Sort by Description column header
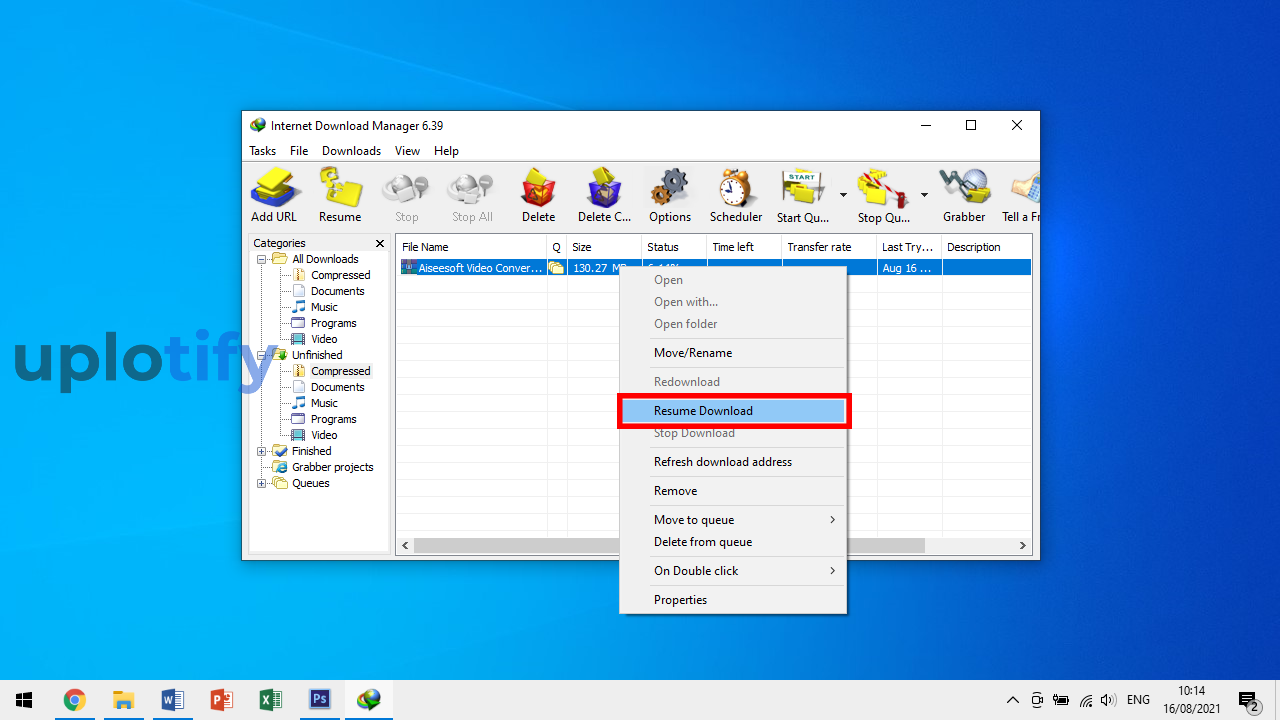 (x=986, y=247)
